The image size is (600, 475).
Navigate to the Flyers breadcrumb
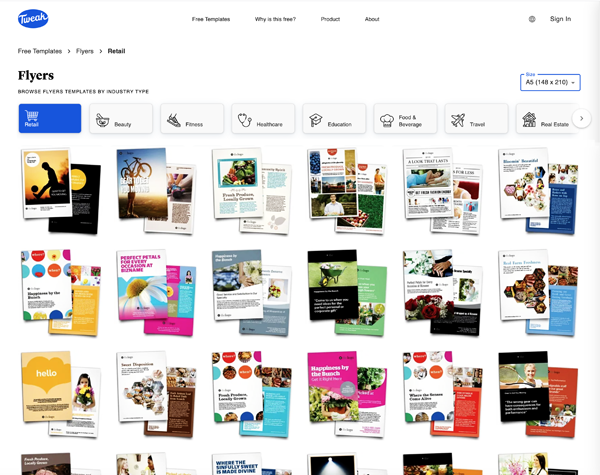(x=85, y=51)
